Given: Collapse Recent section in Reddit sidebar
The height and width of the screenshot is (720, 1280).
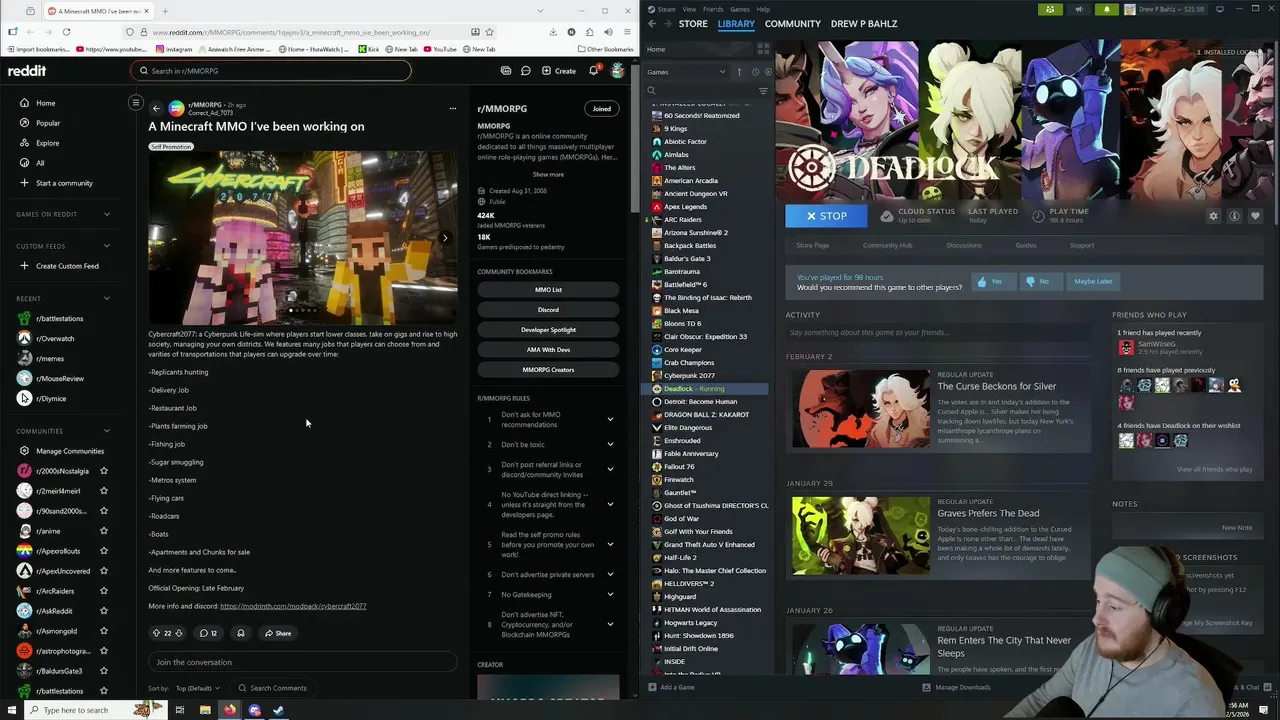Looking at the screenshot, I should (107, 298).
